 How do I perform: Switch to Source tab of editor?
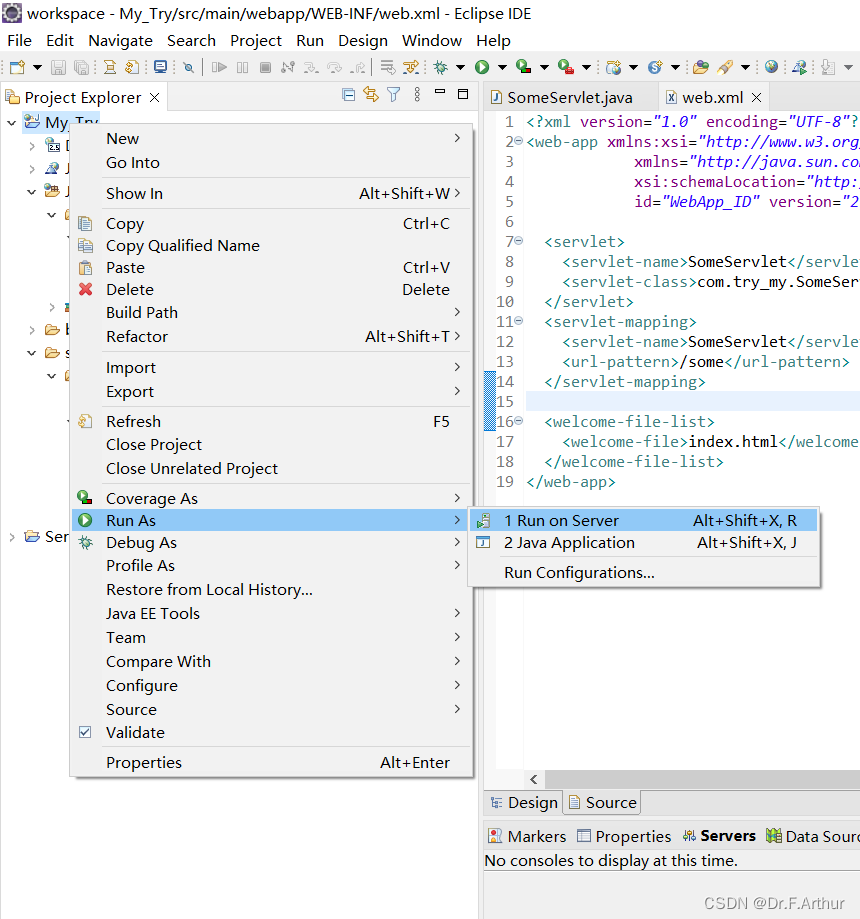602,802
